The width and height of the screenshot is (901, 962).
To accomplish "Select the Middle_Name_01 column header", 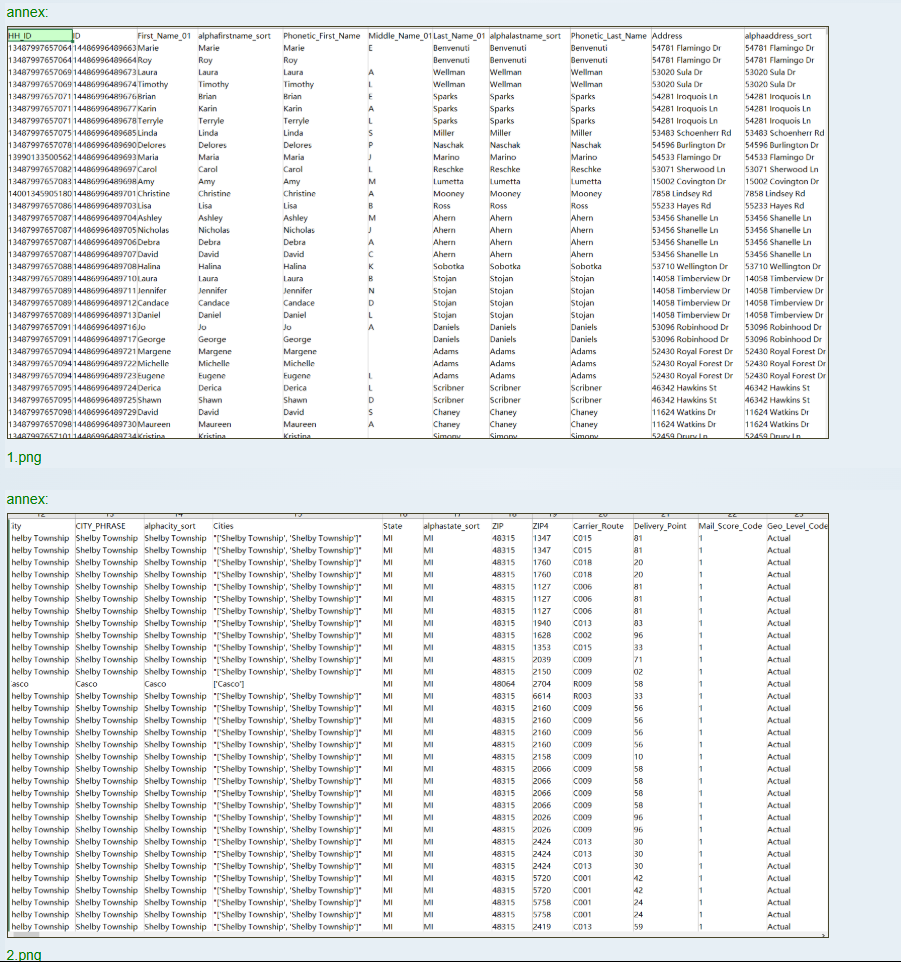I will point(398,36).
